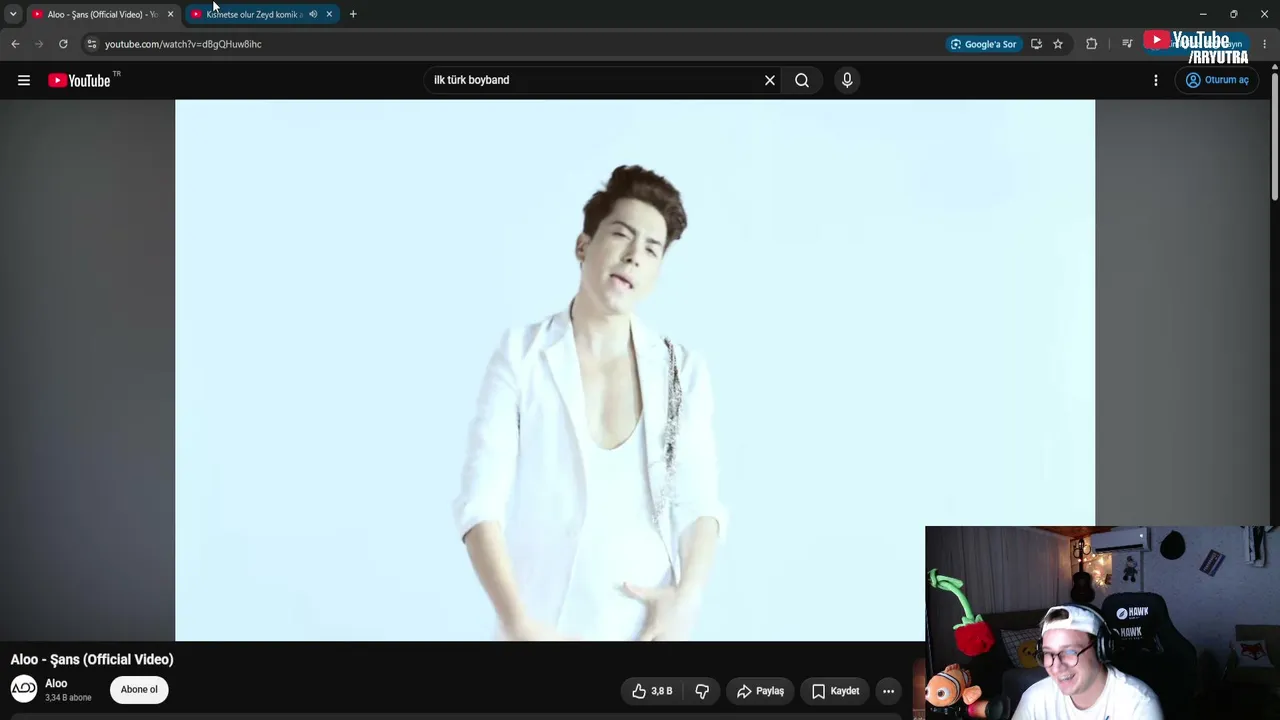1280x720 pixels.
Task: Pause the Aloo video by clicking player
Action: (x=635, y=370)
